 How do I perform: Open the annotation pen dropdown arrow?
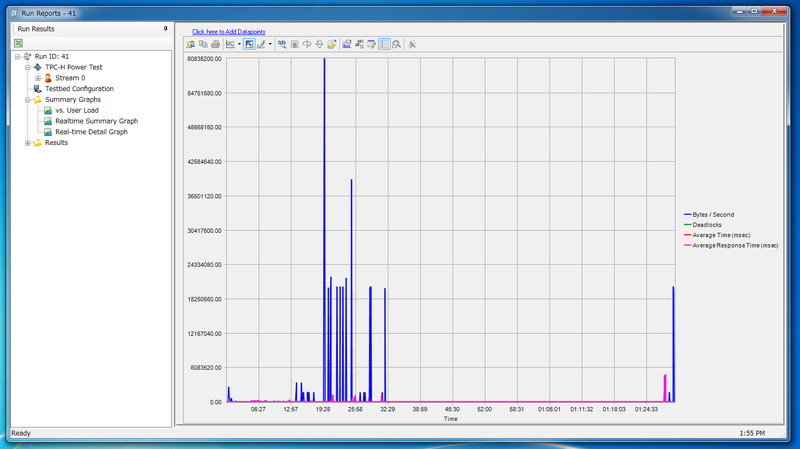270,44
